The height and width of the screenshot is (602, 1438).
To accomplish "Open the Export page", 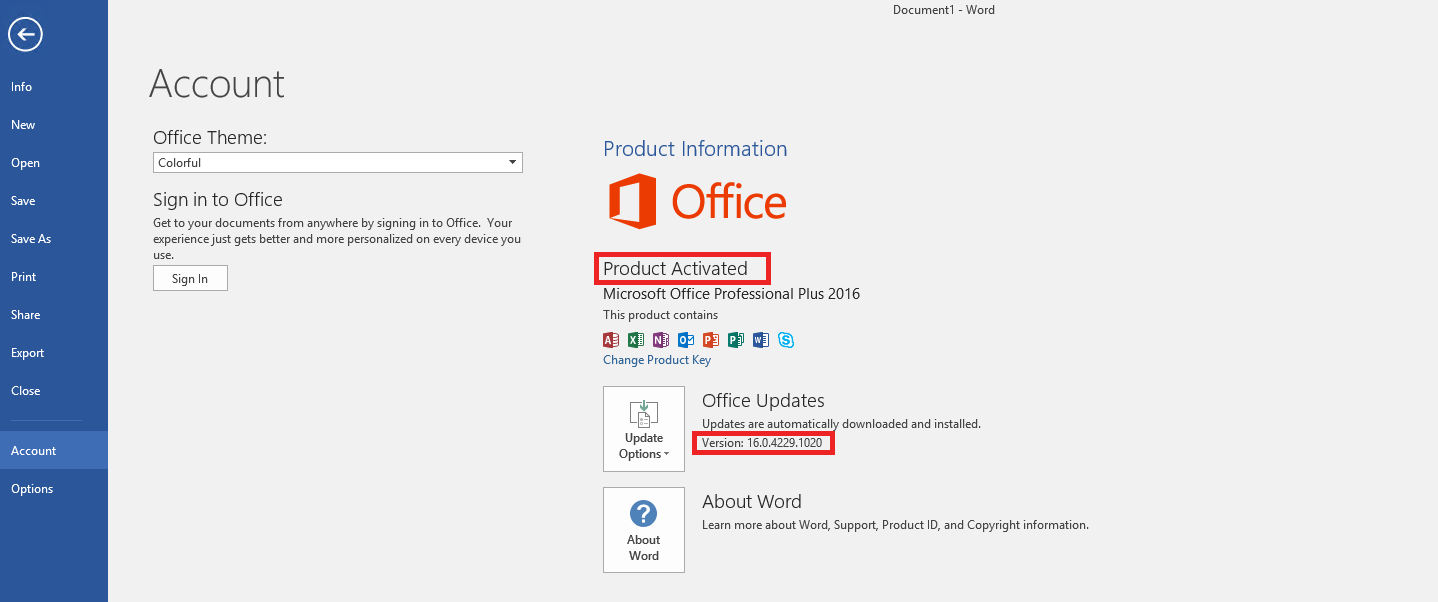I will [54, 353].
